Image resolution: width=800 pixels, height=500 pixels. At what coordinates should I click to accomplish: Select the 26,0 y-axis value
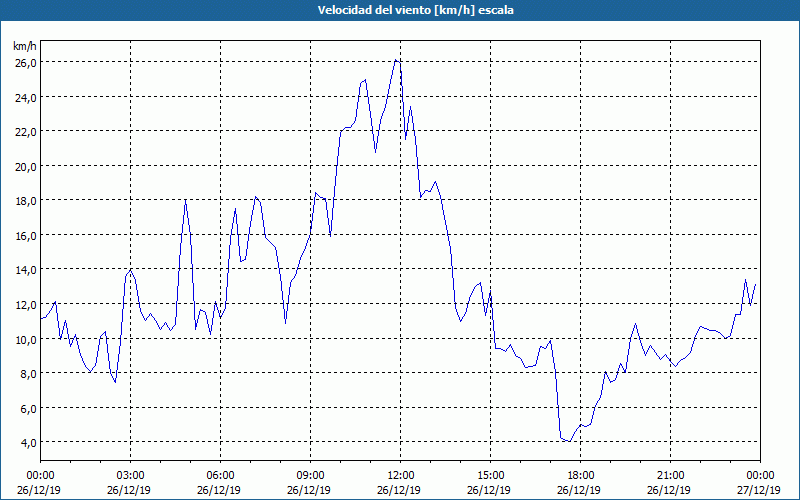tap(25, 62)
